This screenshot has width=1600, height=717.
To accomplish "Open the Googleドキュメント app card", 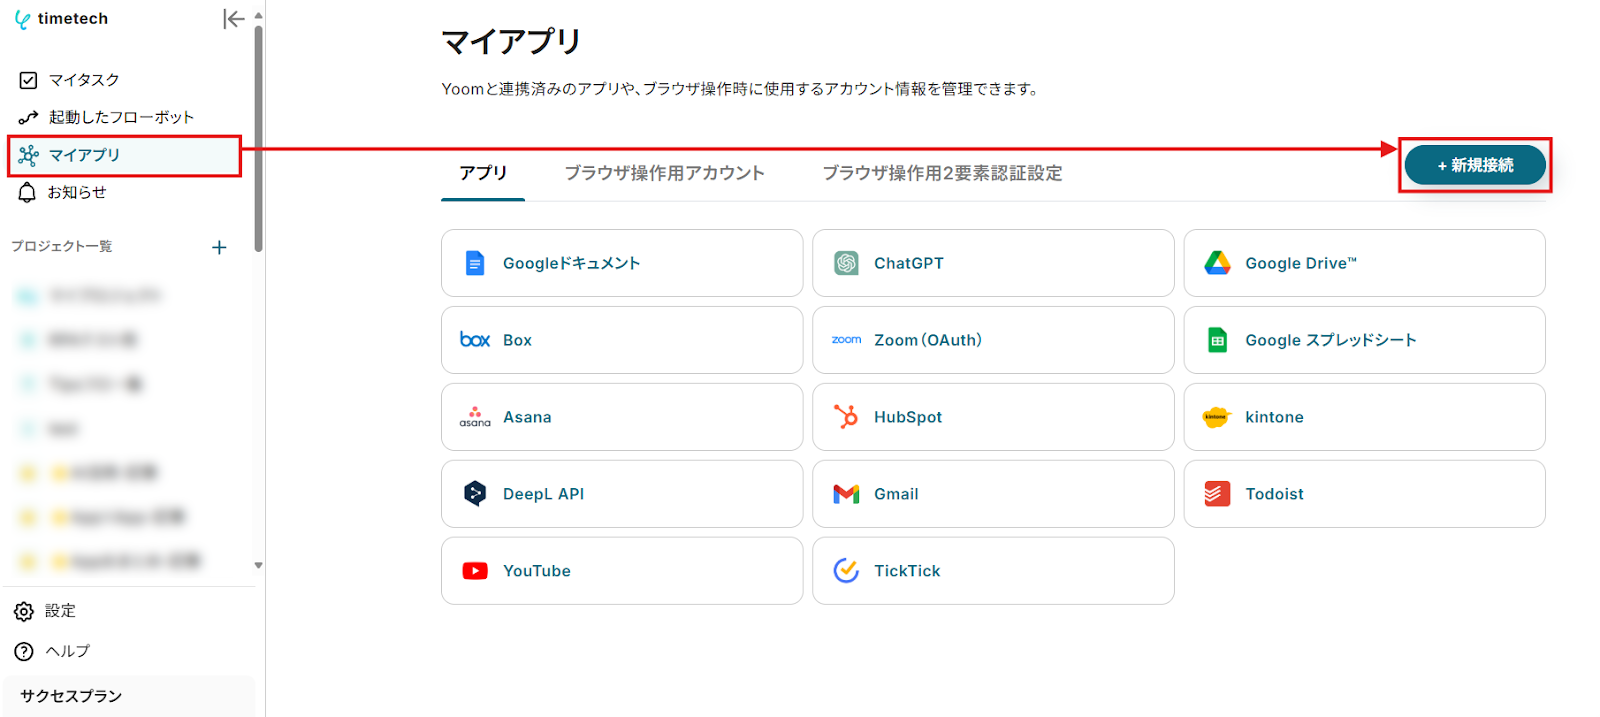I will click(x=622, y=263).
